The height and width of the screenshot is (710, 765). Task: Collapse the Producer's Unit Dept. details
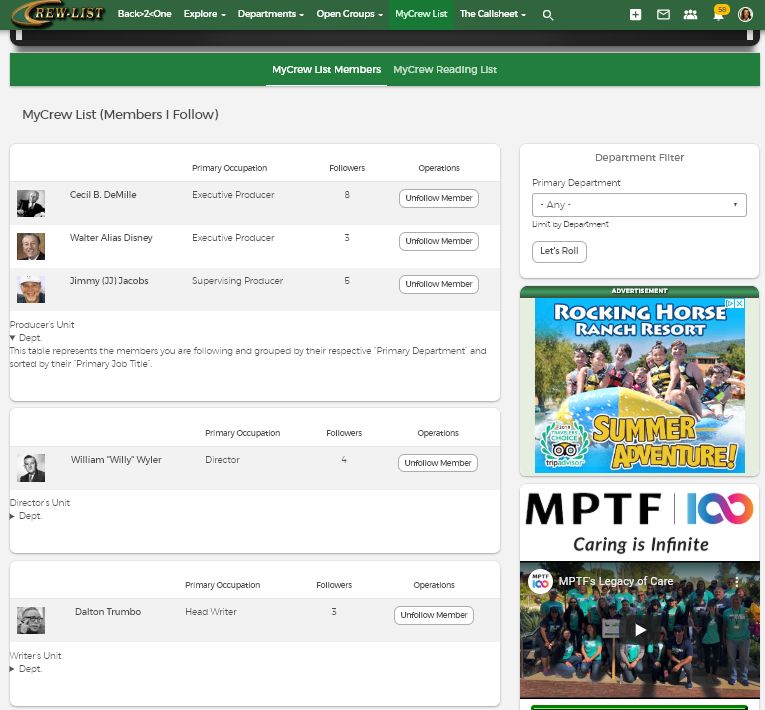point(13,338)
